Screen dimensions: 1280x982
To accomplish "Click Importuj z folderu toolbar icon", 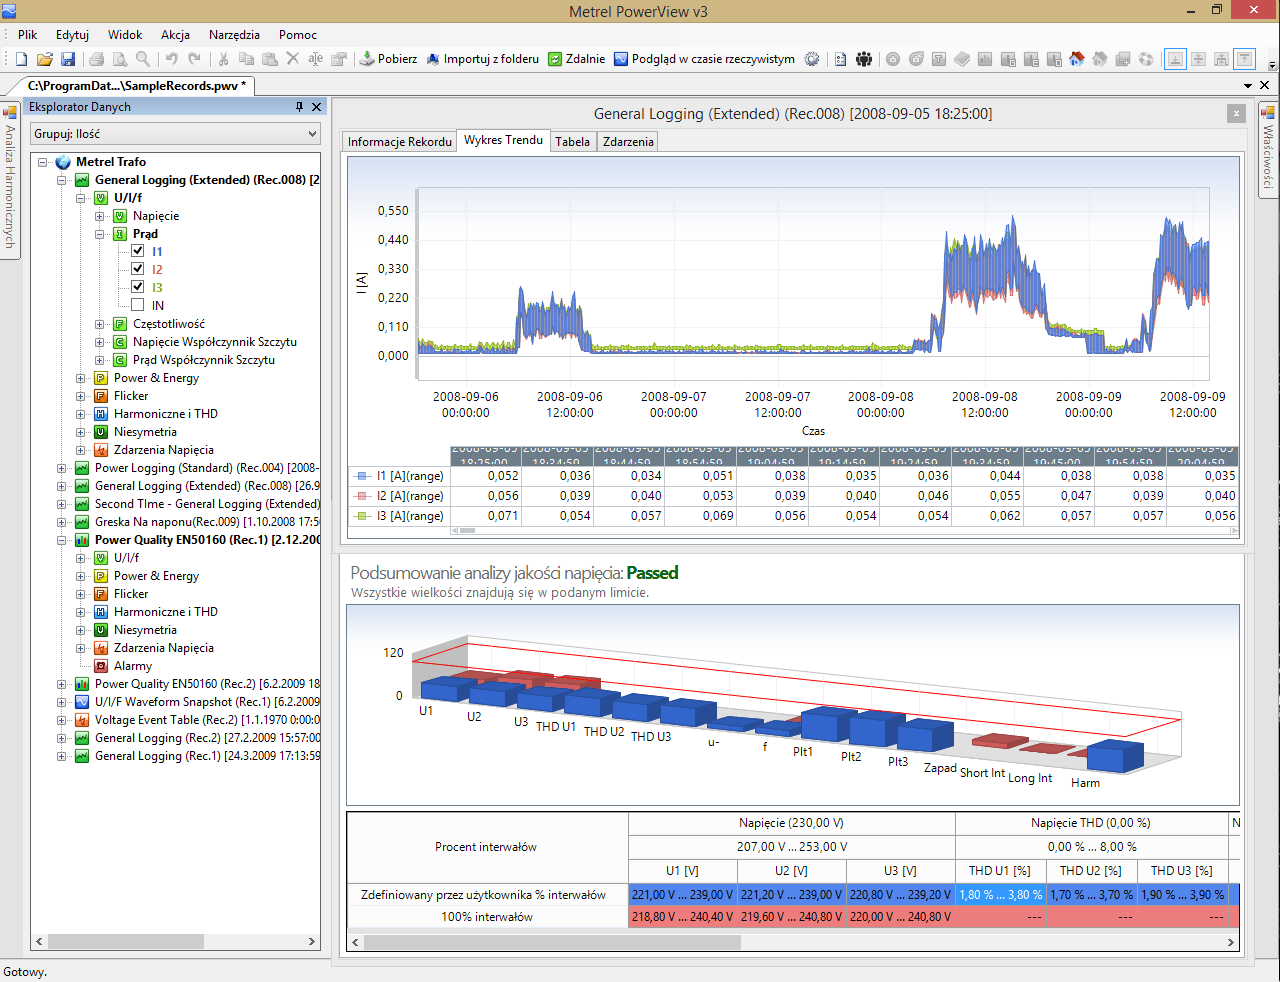I will tap(433, 59).
